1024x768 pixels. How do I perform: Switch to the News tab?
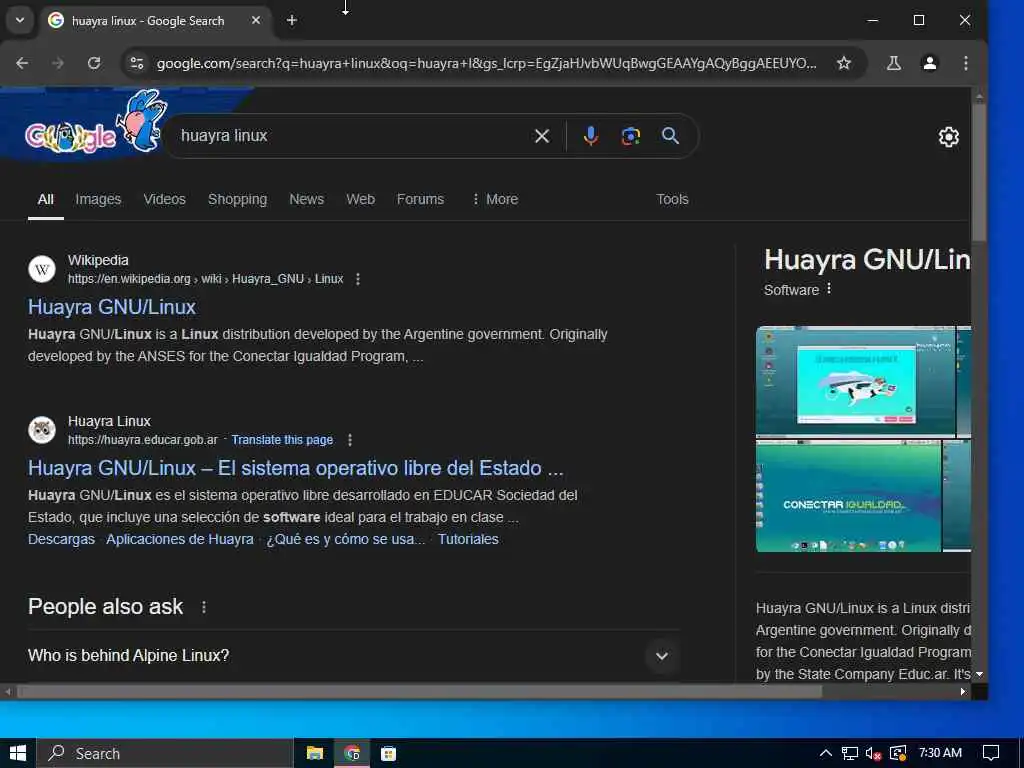click(x=306, y=199)
